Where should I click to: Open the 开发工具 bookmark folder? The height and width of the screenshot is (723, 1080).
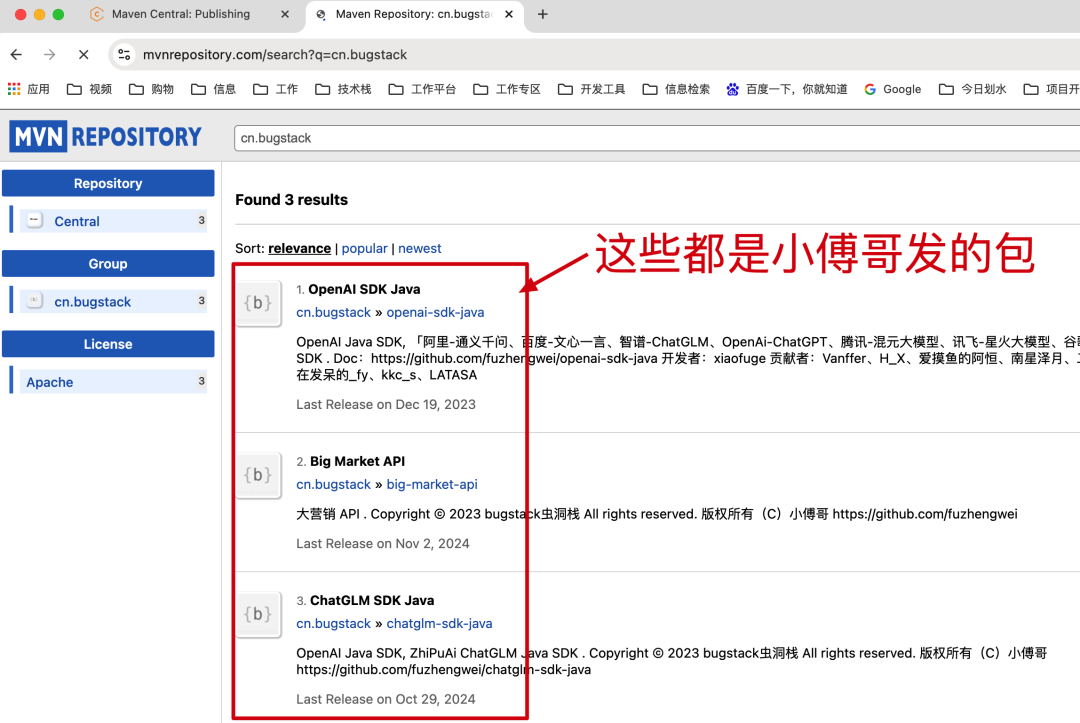pos(592,89)
